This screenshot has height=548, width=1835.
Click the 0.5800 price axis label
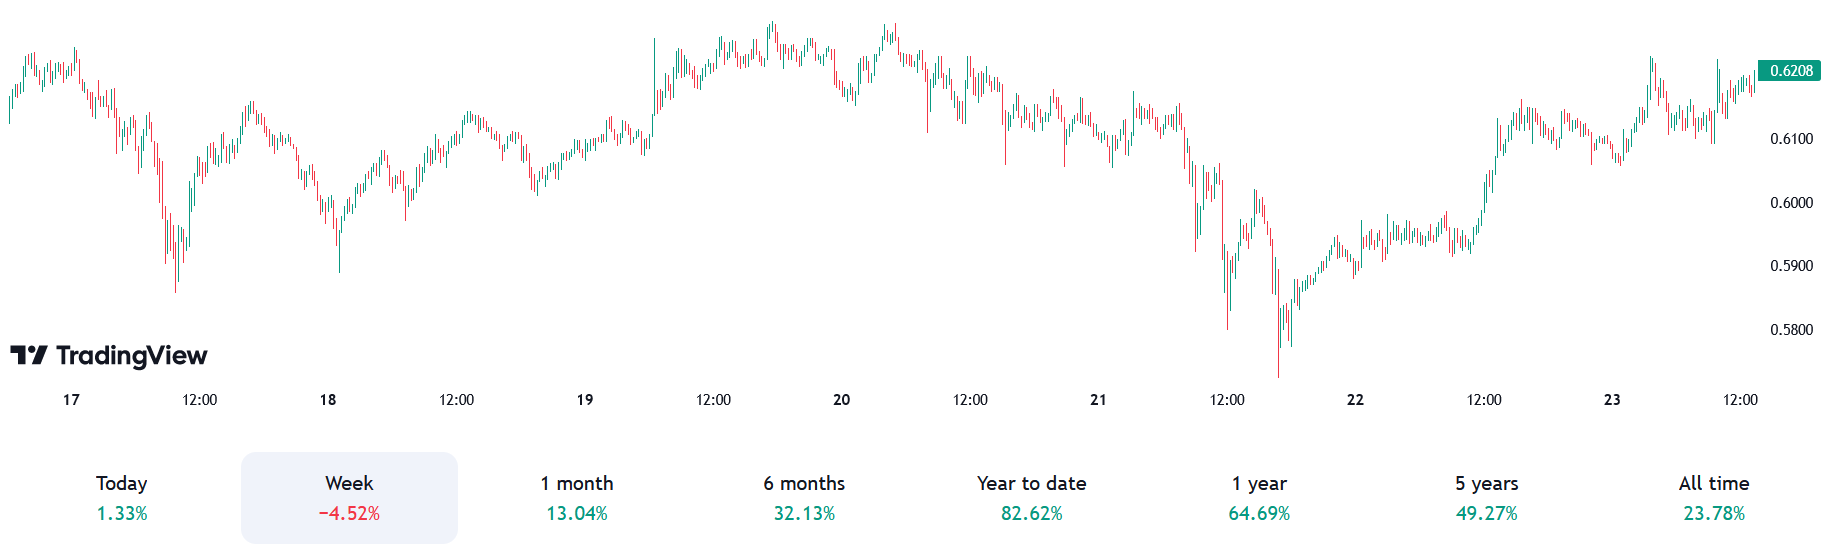pyautogui.click(x=1791, y=330)
